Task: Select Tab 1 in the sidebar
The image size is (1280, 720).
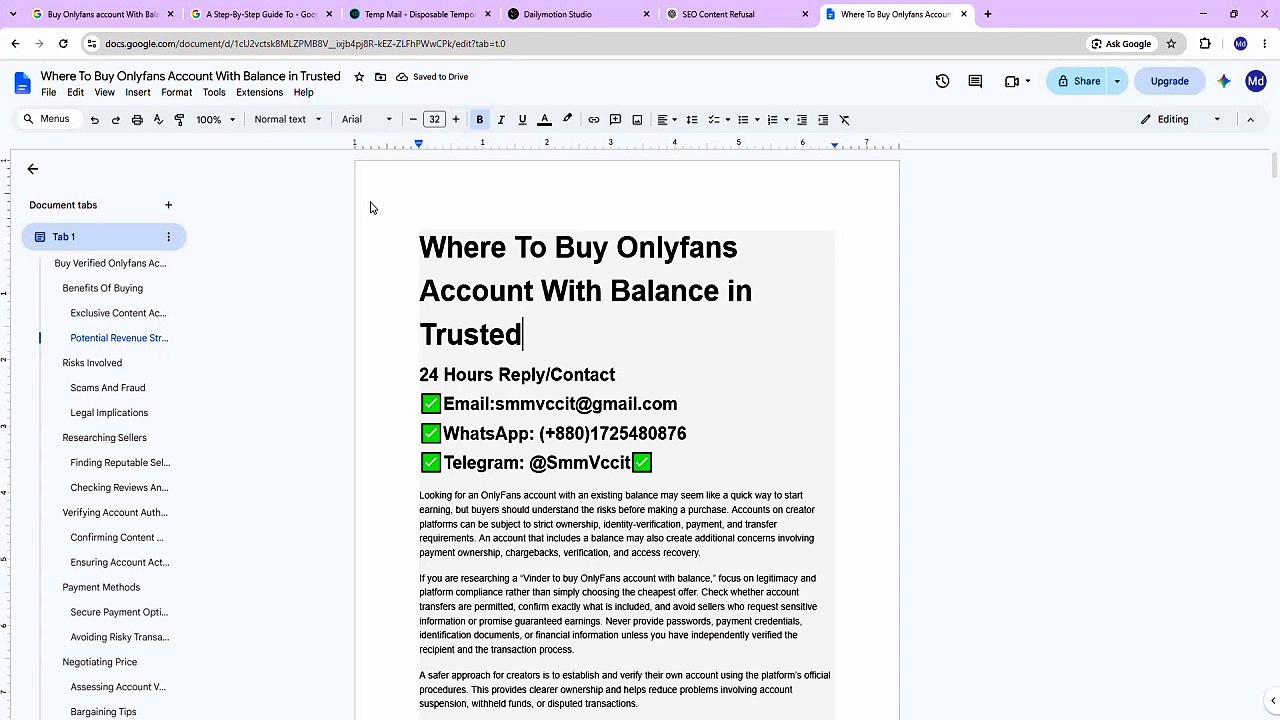Action: pos(104,237)
